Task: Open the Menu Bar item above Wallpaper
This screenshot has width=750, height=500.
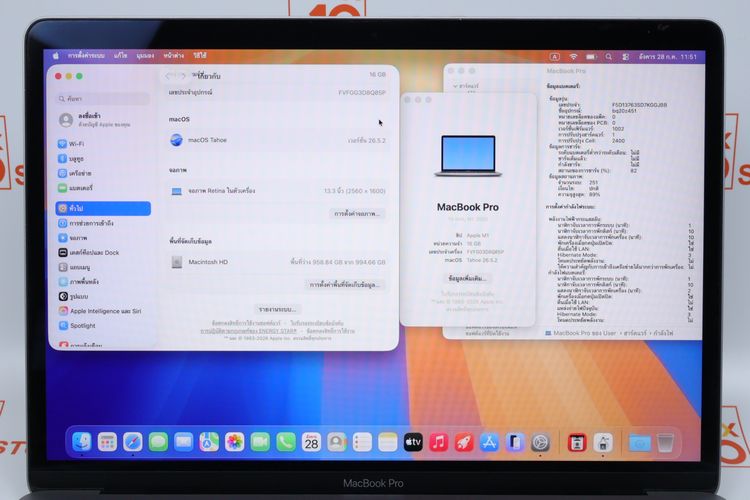Action: coord(75,267)
